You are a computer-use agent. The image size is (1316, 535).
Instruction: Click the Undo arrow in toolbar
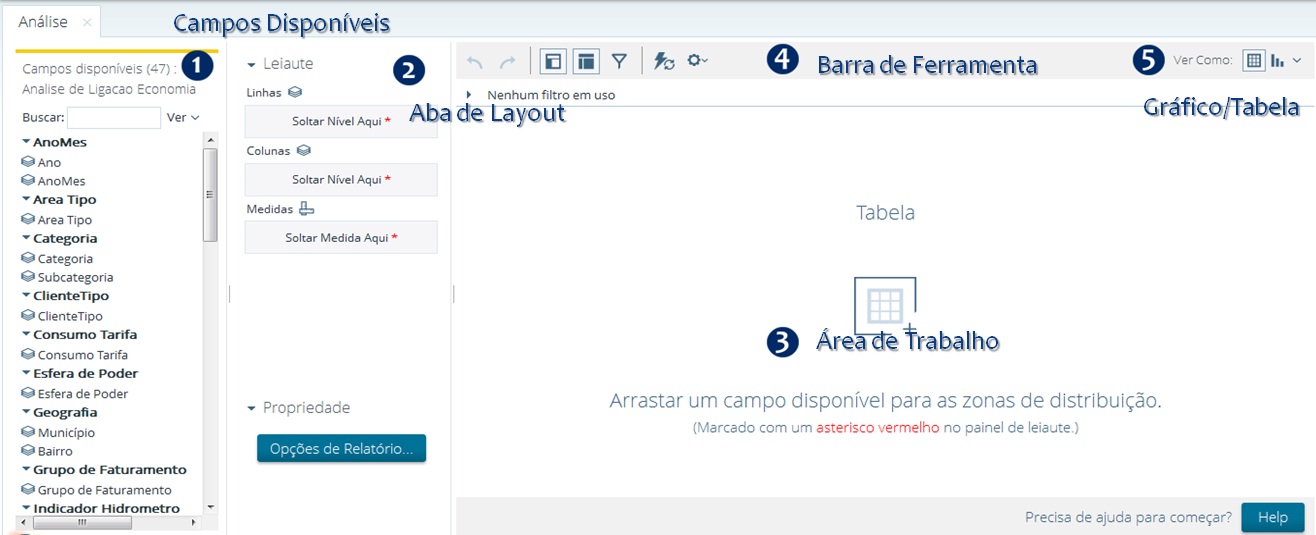pos(475,62)
